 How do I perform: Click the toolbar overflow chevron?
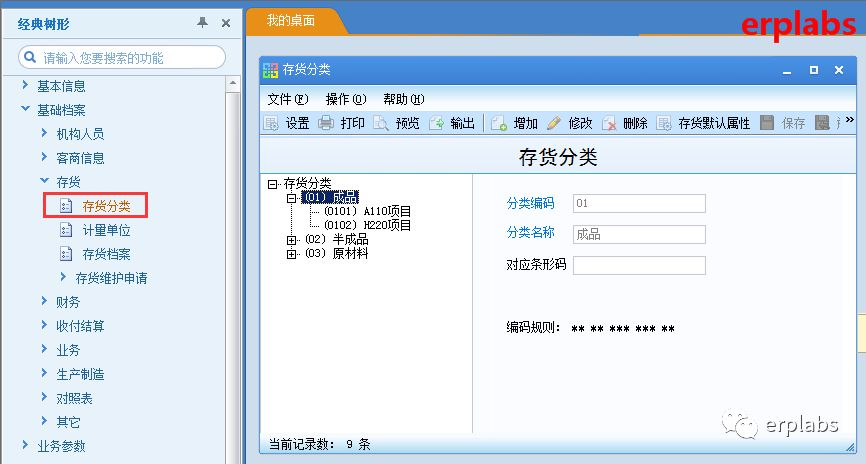click(x=849, y=119)
